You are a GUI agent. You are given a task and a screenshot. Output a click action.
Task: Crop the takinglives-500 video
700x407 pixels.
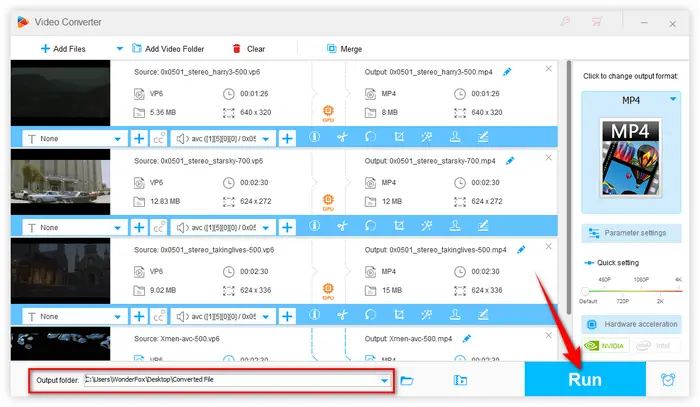click(x=399, y=315)
